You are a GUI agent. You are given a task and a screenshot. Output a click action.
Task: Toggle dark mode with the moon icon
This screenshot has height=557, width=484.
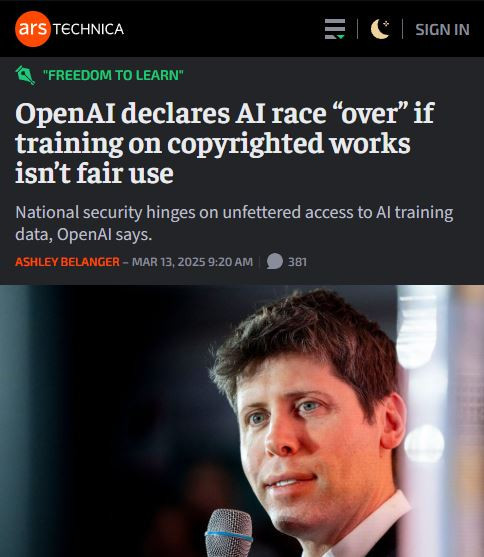click(380, 29)
